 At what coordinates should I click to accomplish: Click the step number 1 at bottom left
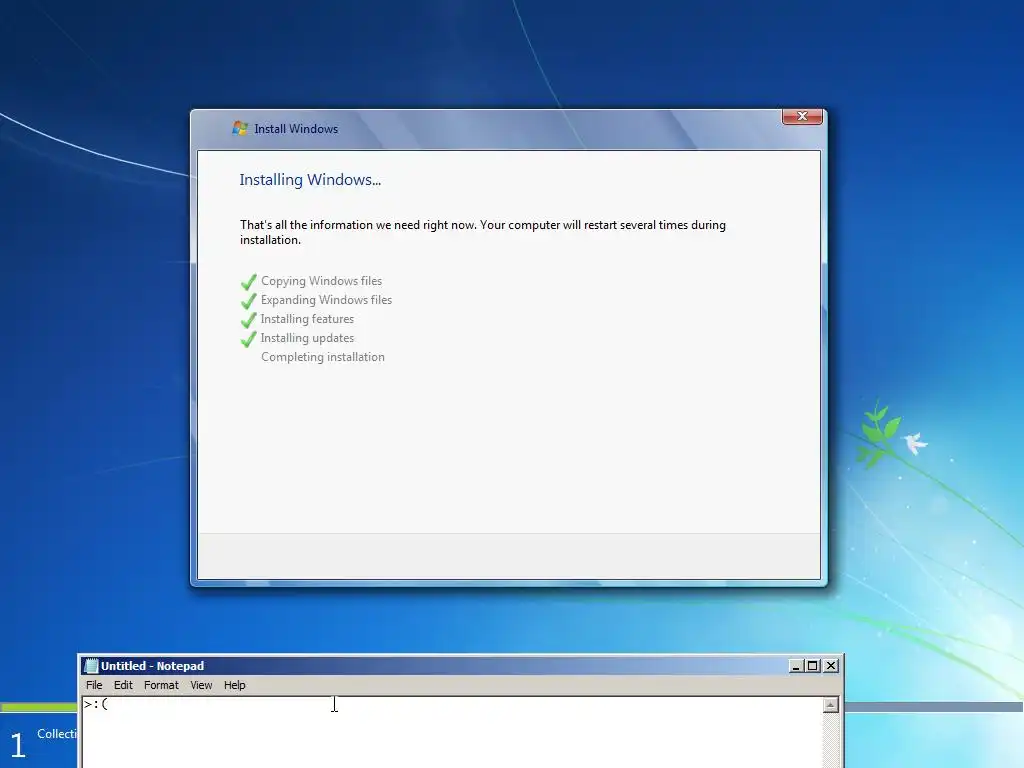18,745
